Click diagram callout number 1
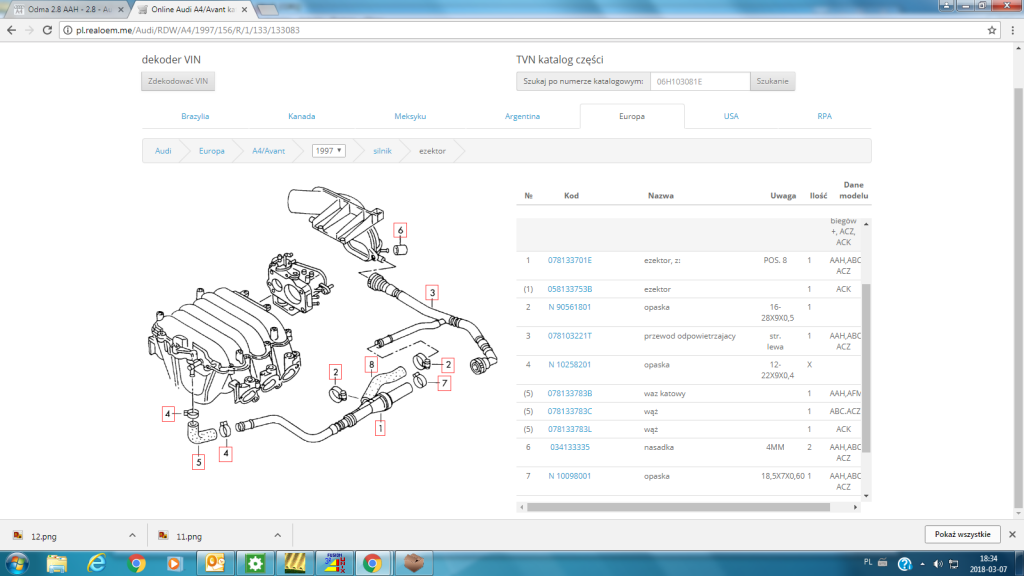 [379, 428]
